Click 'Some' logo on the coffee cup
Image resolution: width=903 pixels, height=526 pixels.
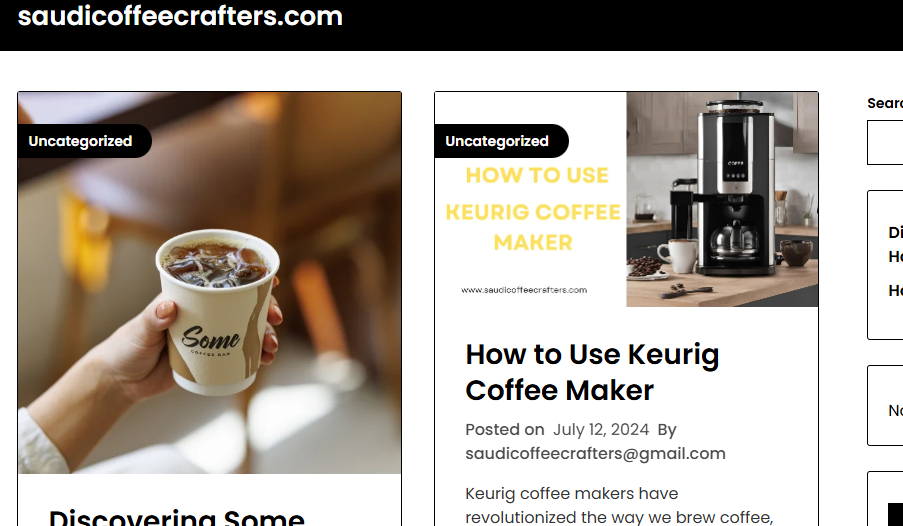click(x=211, y=339)
